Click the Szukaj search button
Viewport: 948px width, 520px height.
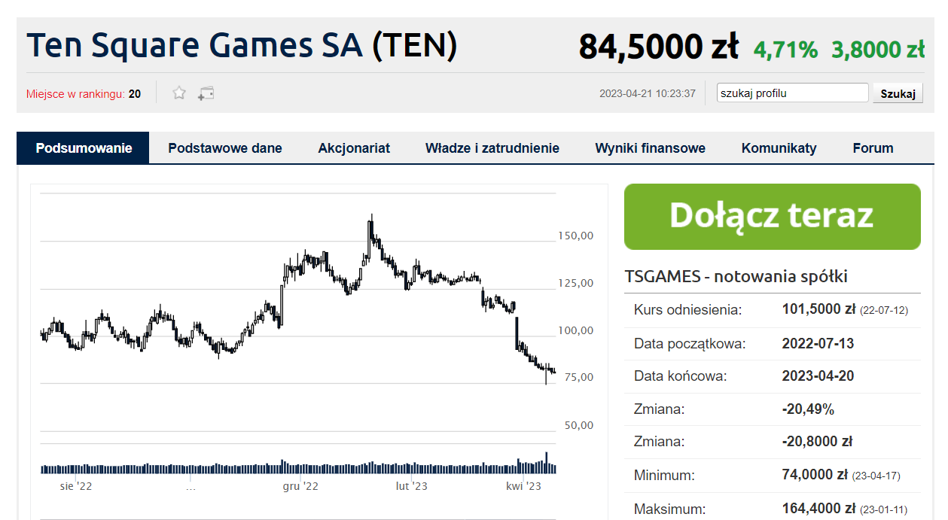(x=898, y=94)
